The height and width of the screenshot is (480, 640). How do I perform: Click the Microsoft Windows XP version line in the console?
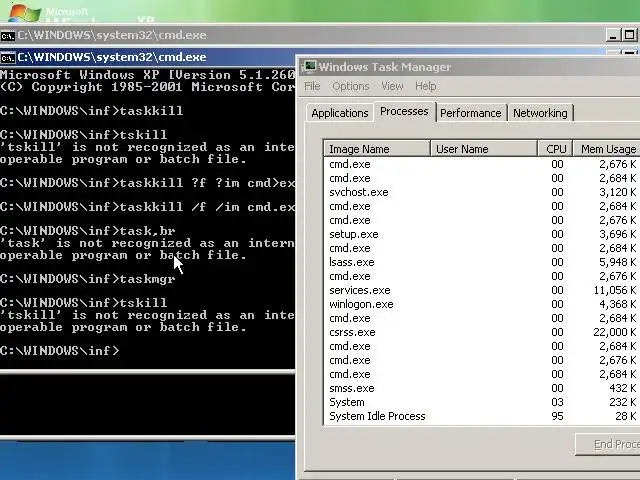[x=147, y=75]
